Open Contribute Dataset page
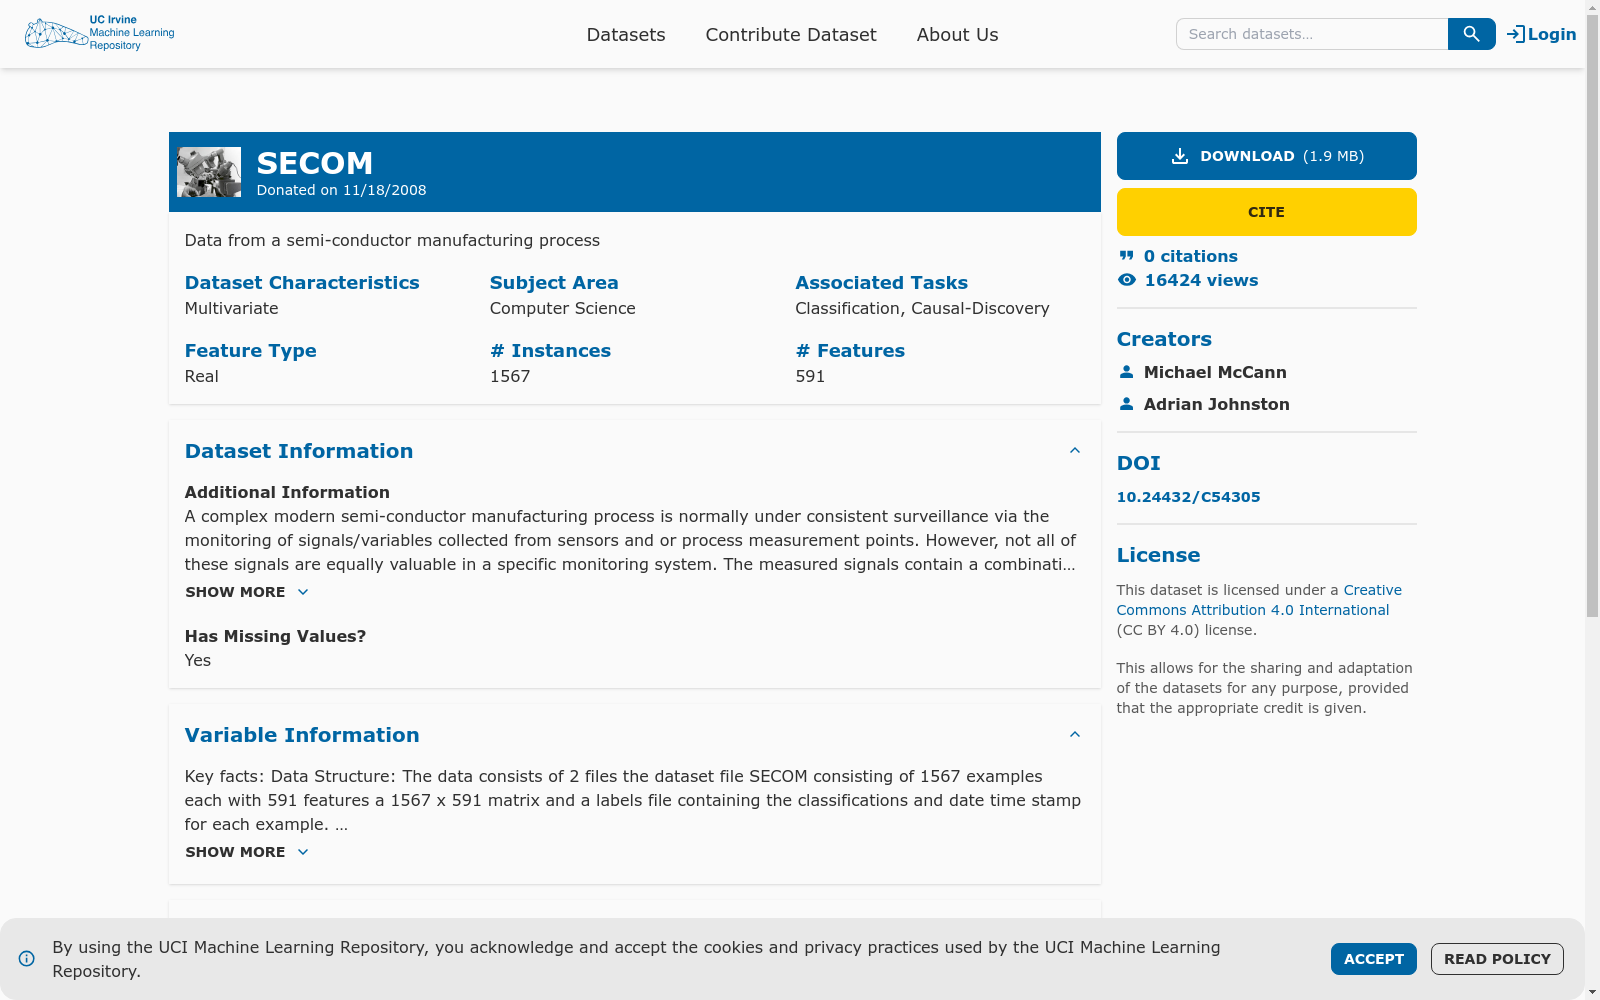The image size is (1600, 1000). coord(791,34)
